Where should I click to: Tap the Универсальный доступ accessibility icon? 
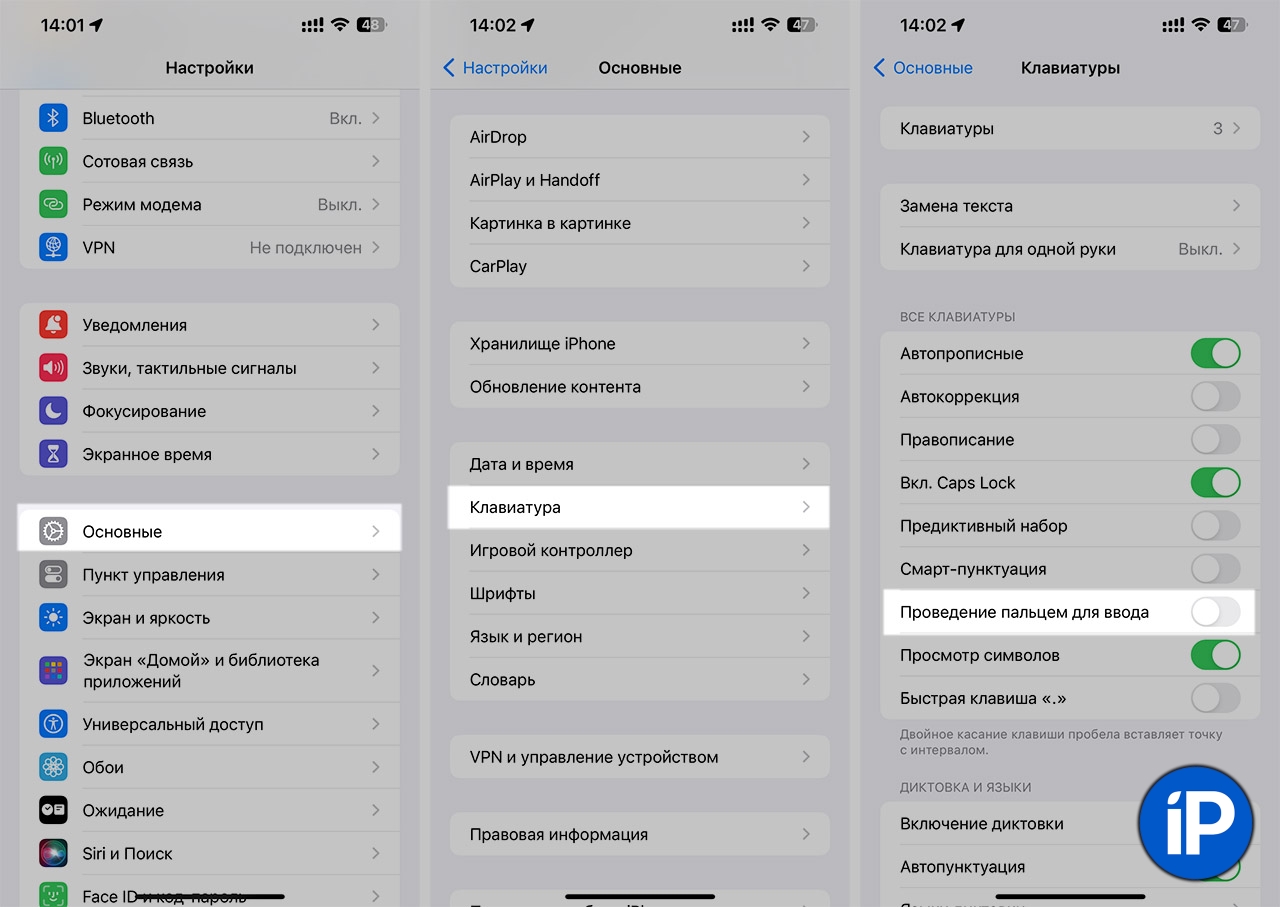tap(53, 724)
